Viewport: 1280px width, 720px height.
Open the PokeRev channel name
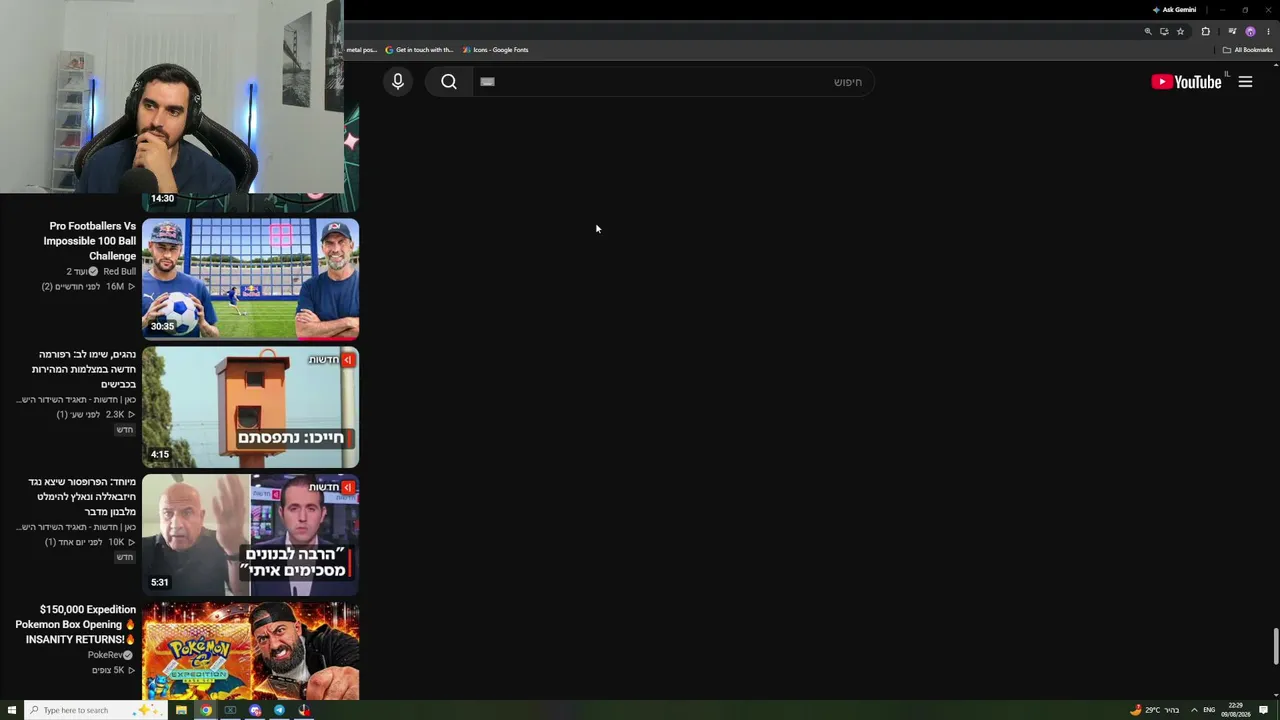pyautogui.click(x=105, y=655)
